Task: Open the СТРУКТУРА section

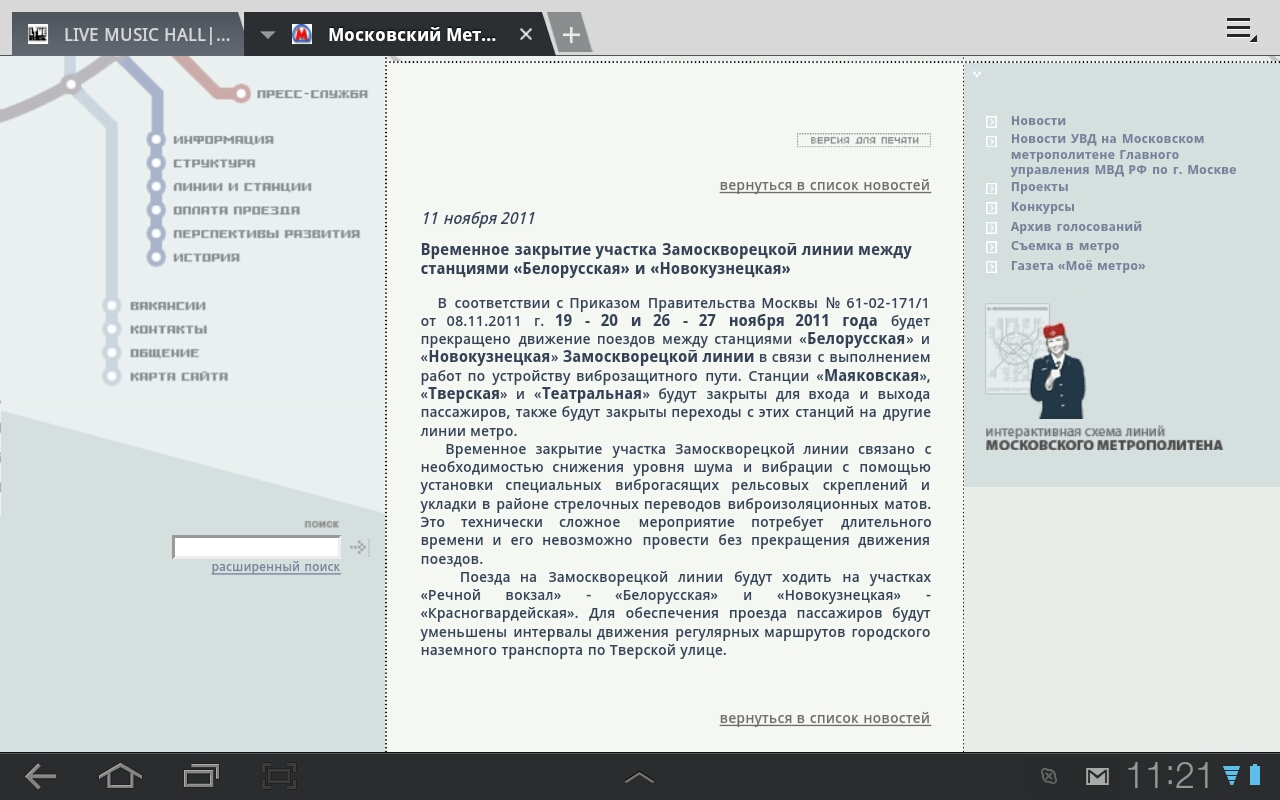Action: point(214,163)
